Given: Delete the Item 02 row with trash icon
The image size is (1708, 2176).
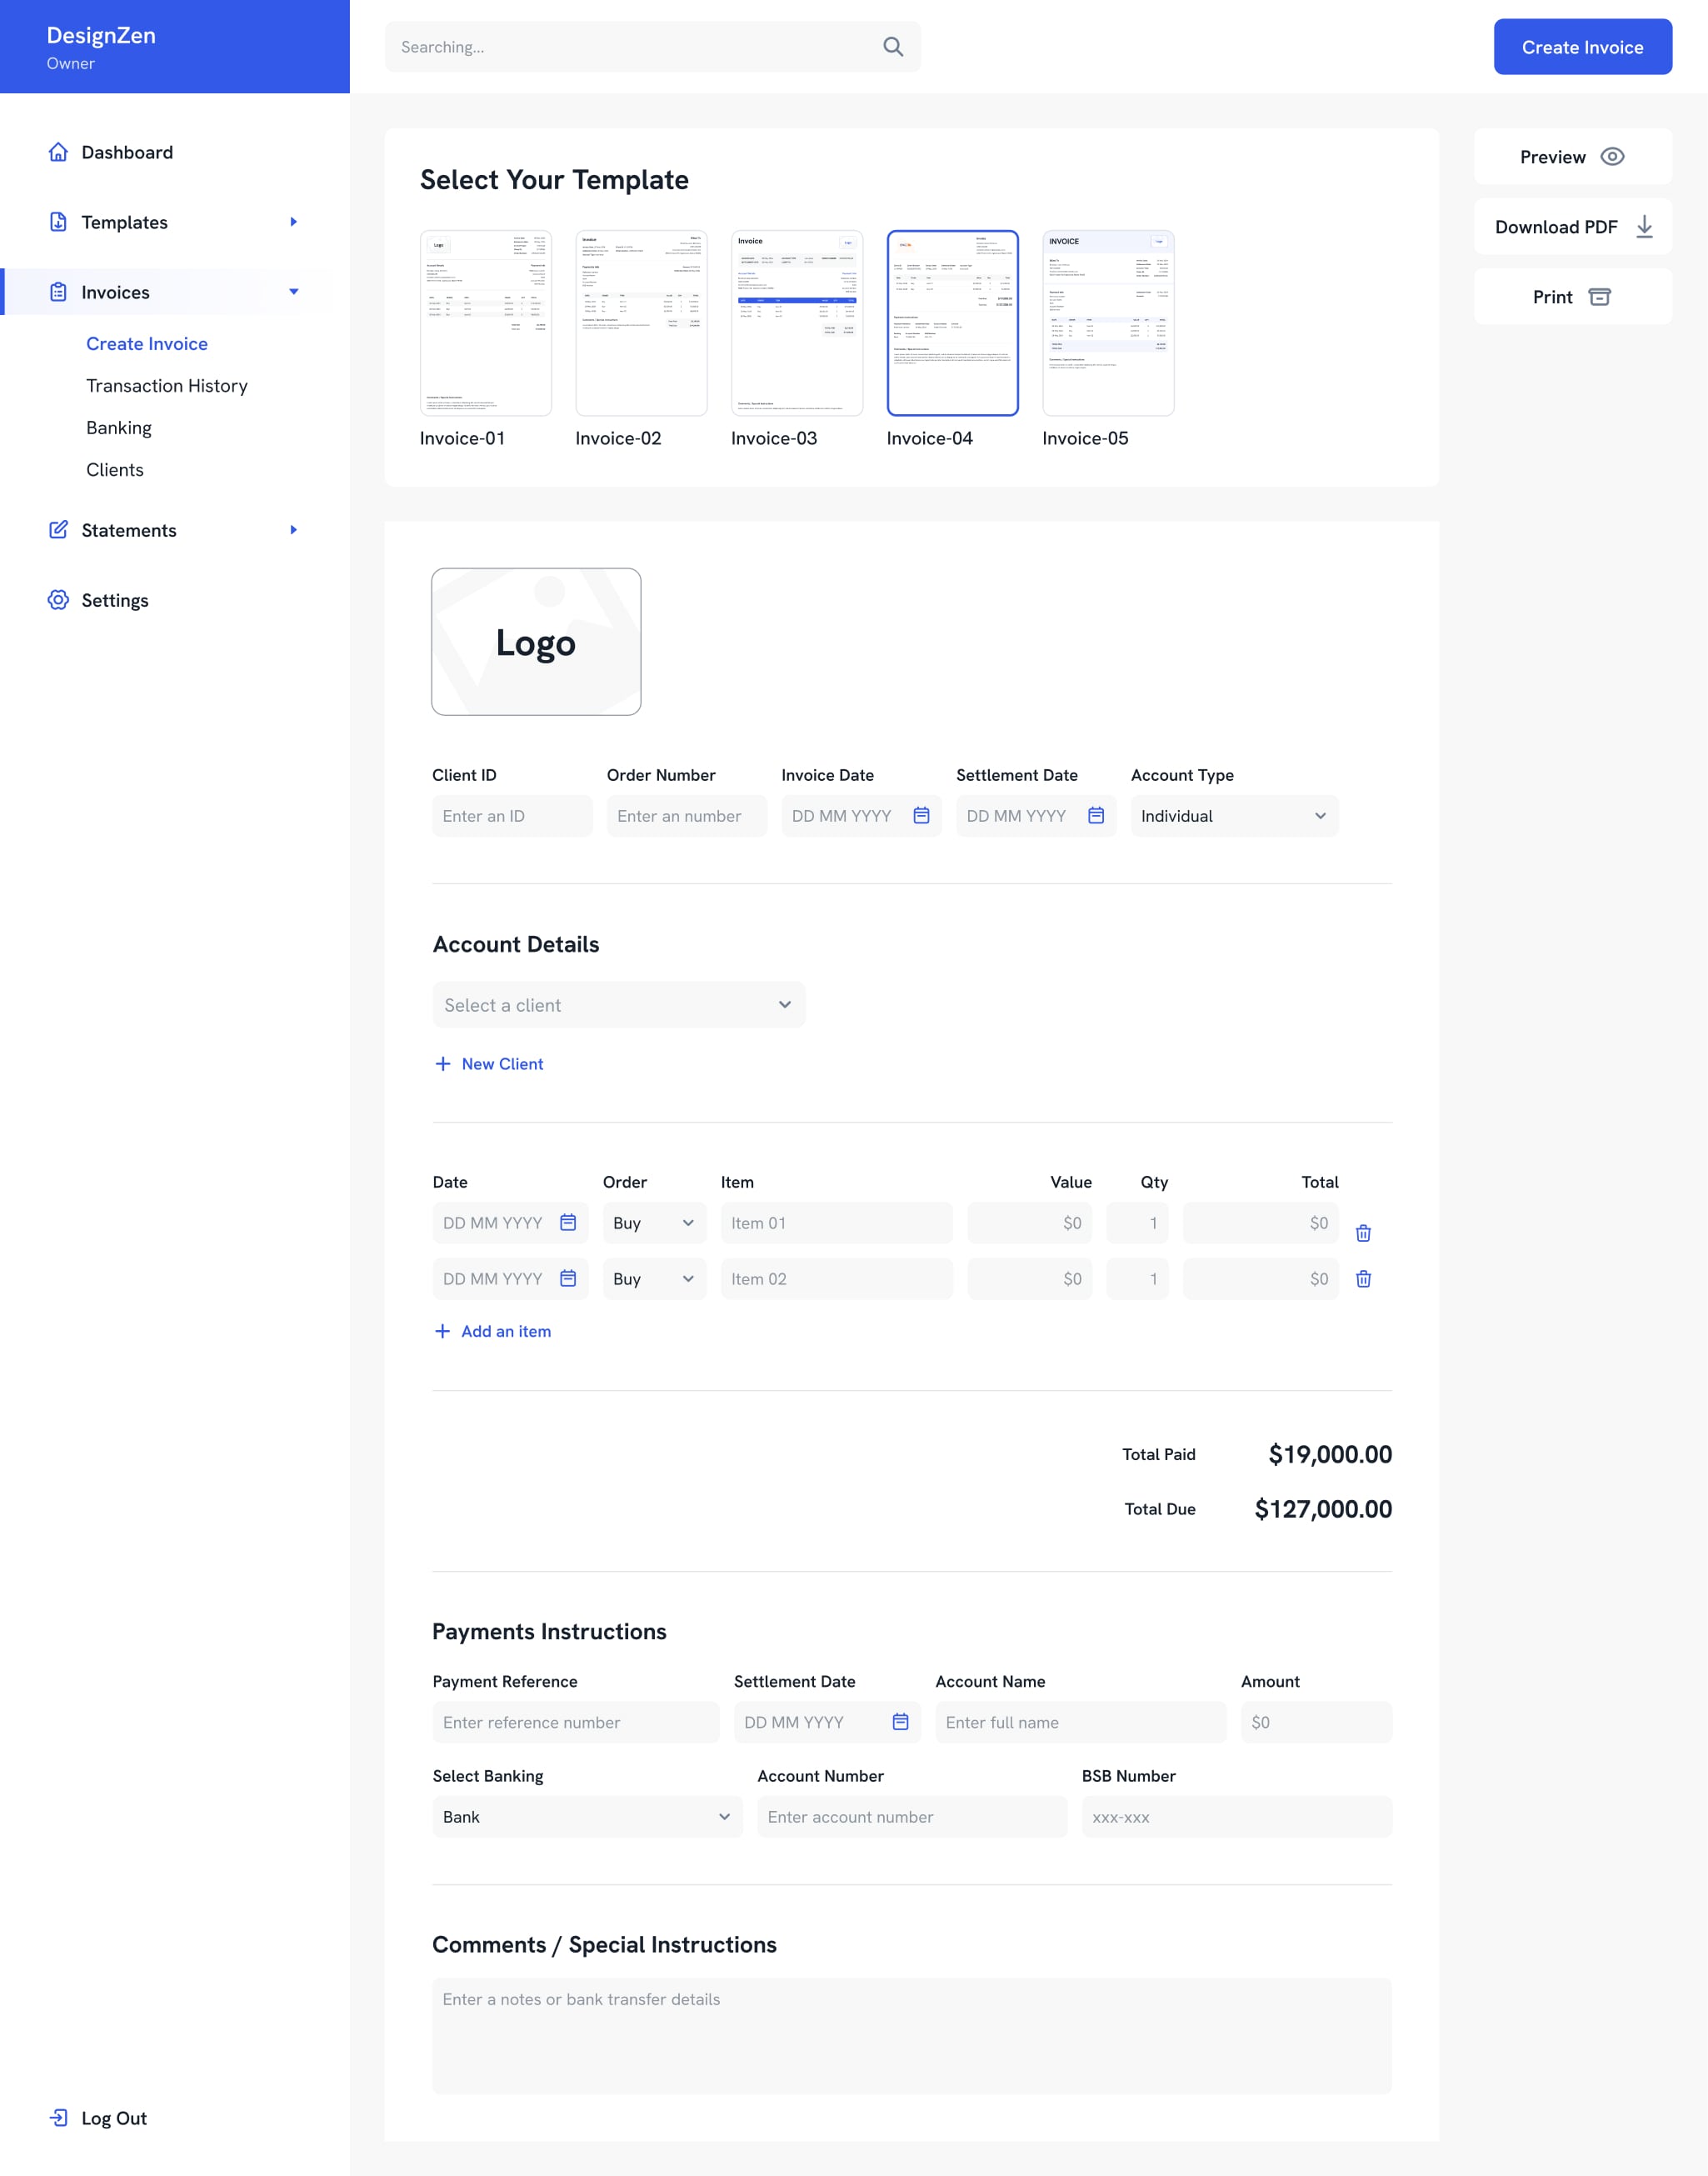Looking at the screenshot, I should [1363, 1279].
